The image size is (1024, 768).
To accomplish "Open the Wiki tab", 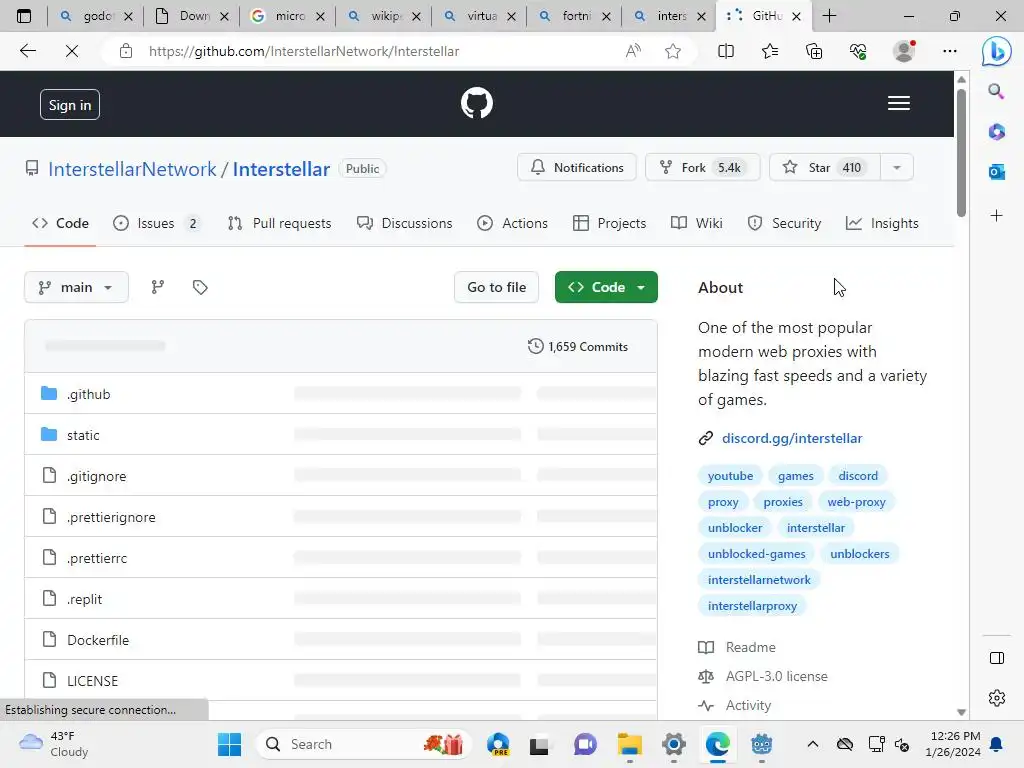I will click(x=696, y=223).
